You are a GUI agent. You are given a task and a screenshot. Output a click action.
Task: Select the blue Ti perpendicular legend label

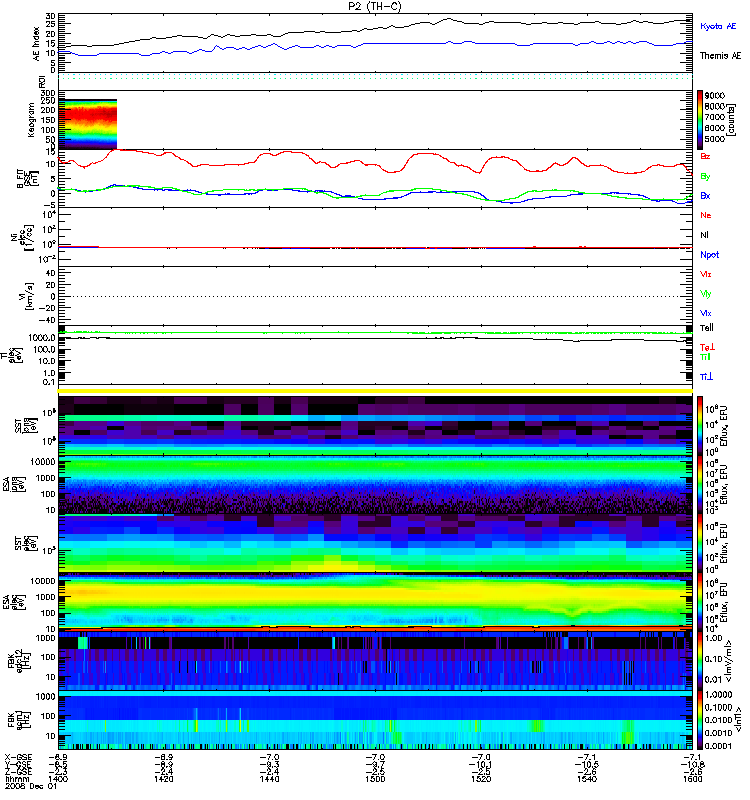706,376
